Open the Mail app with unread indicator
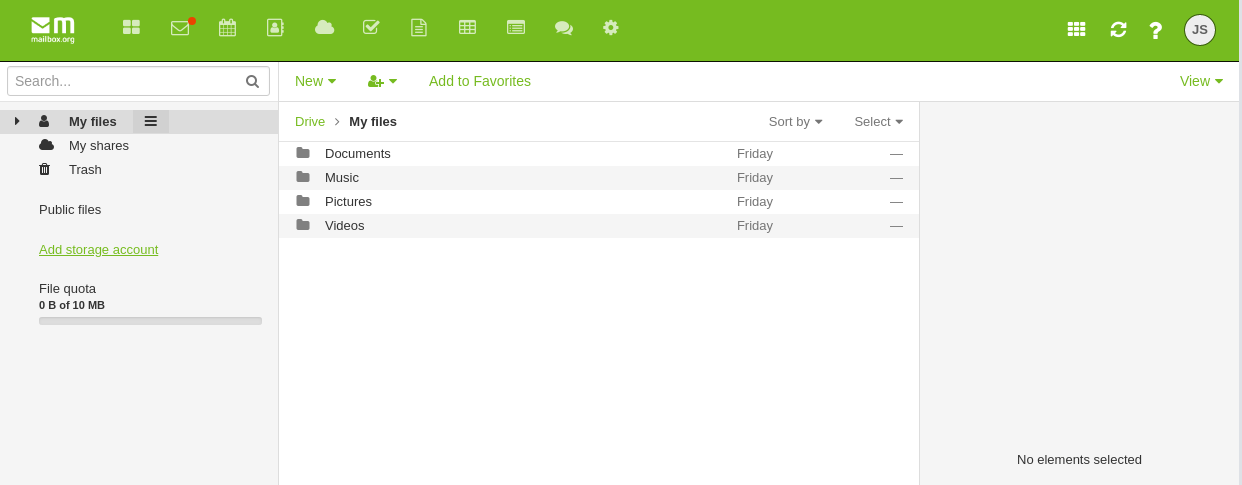 [181, 27]
